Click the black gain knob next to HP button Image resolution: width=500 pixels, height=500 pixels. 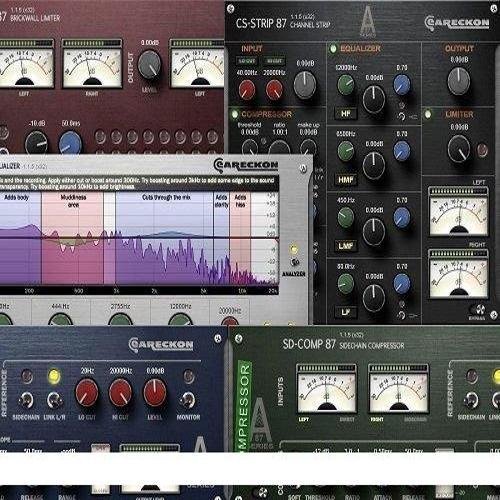click(x=374, y=99)
